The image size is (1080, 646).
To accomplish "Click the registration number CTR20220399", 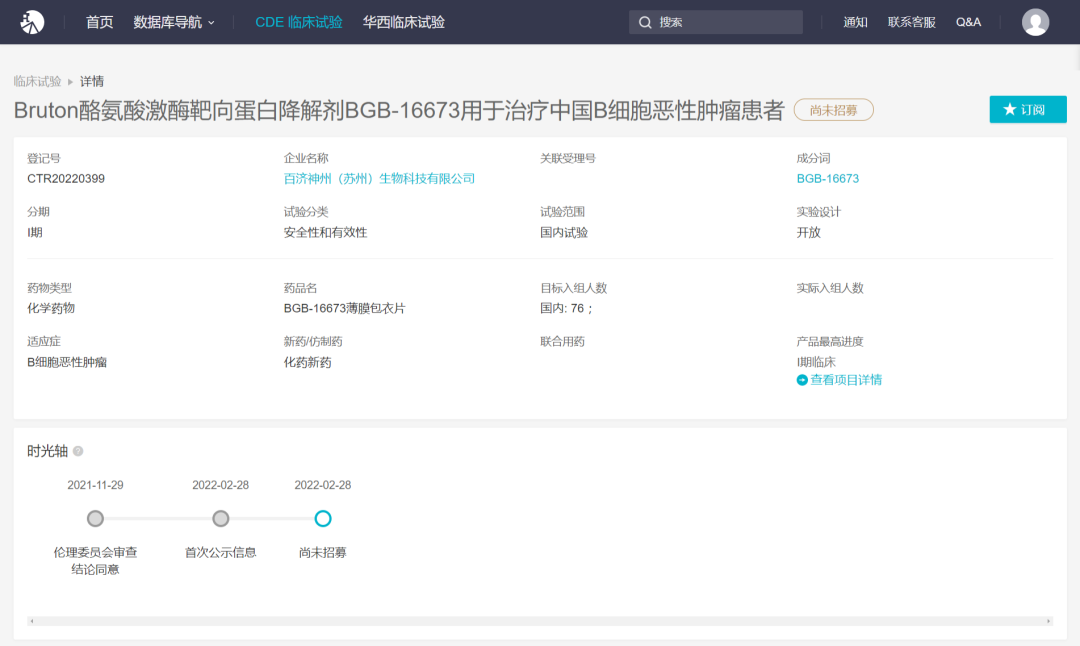I will tap(66, 178).
